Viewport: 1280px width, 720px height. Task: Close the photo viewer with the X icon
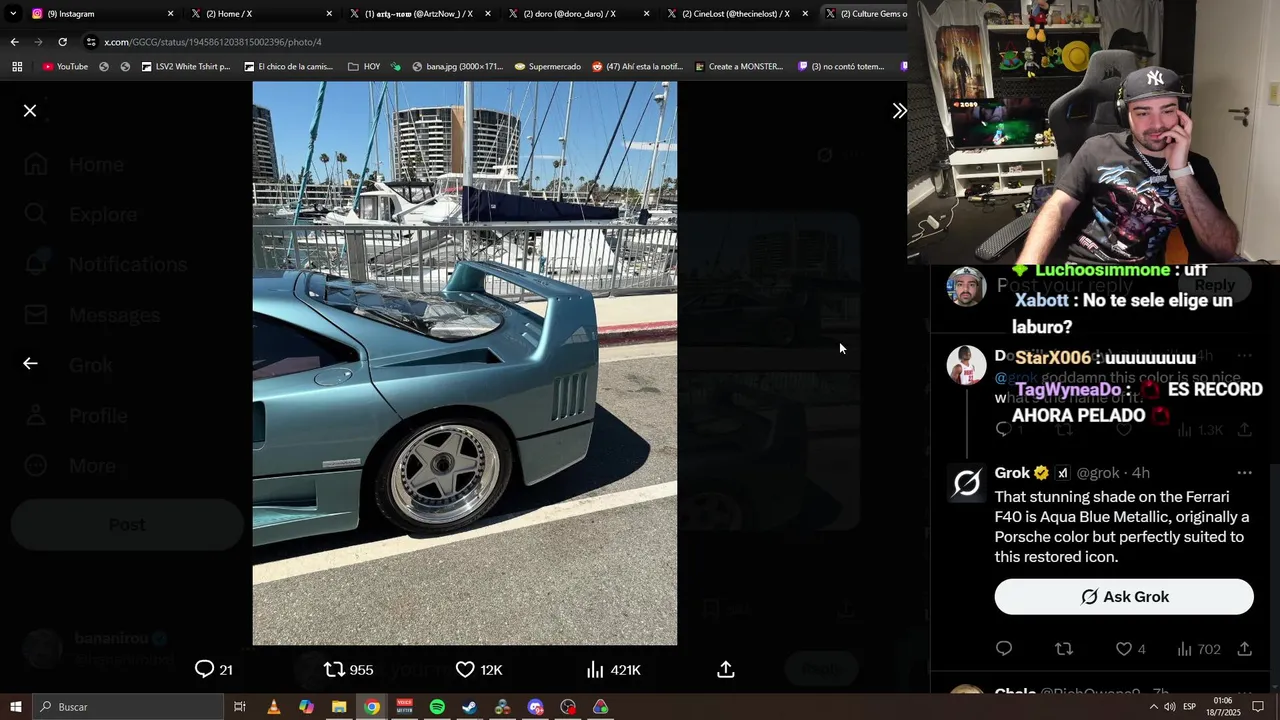click(30, 111)
